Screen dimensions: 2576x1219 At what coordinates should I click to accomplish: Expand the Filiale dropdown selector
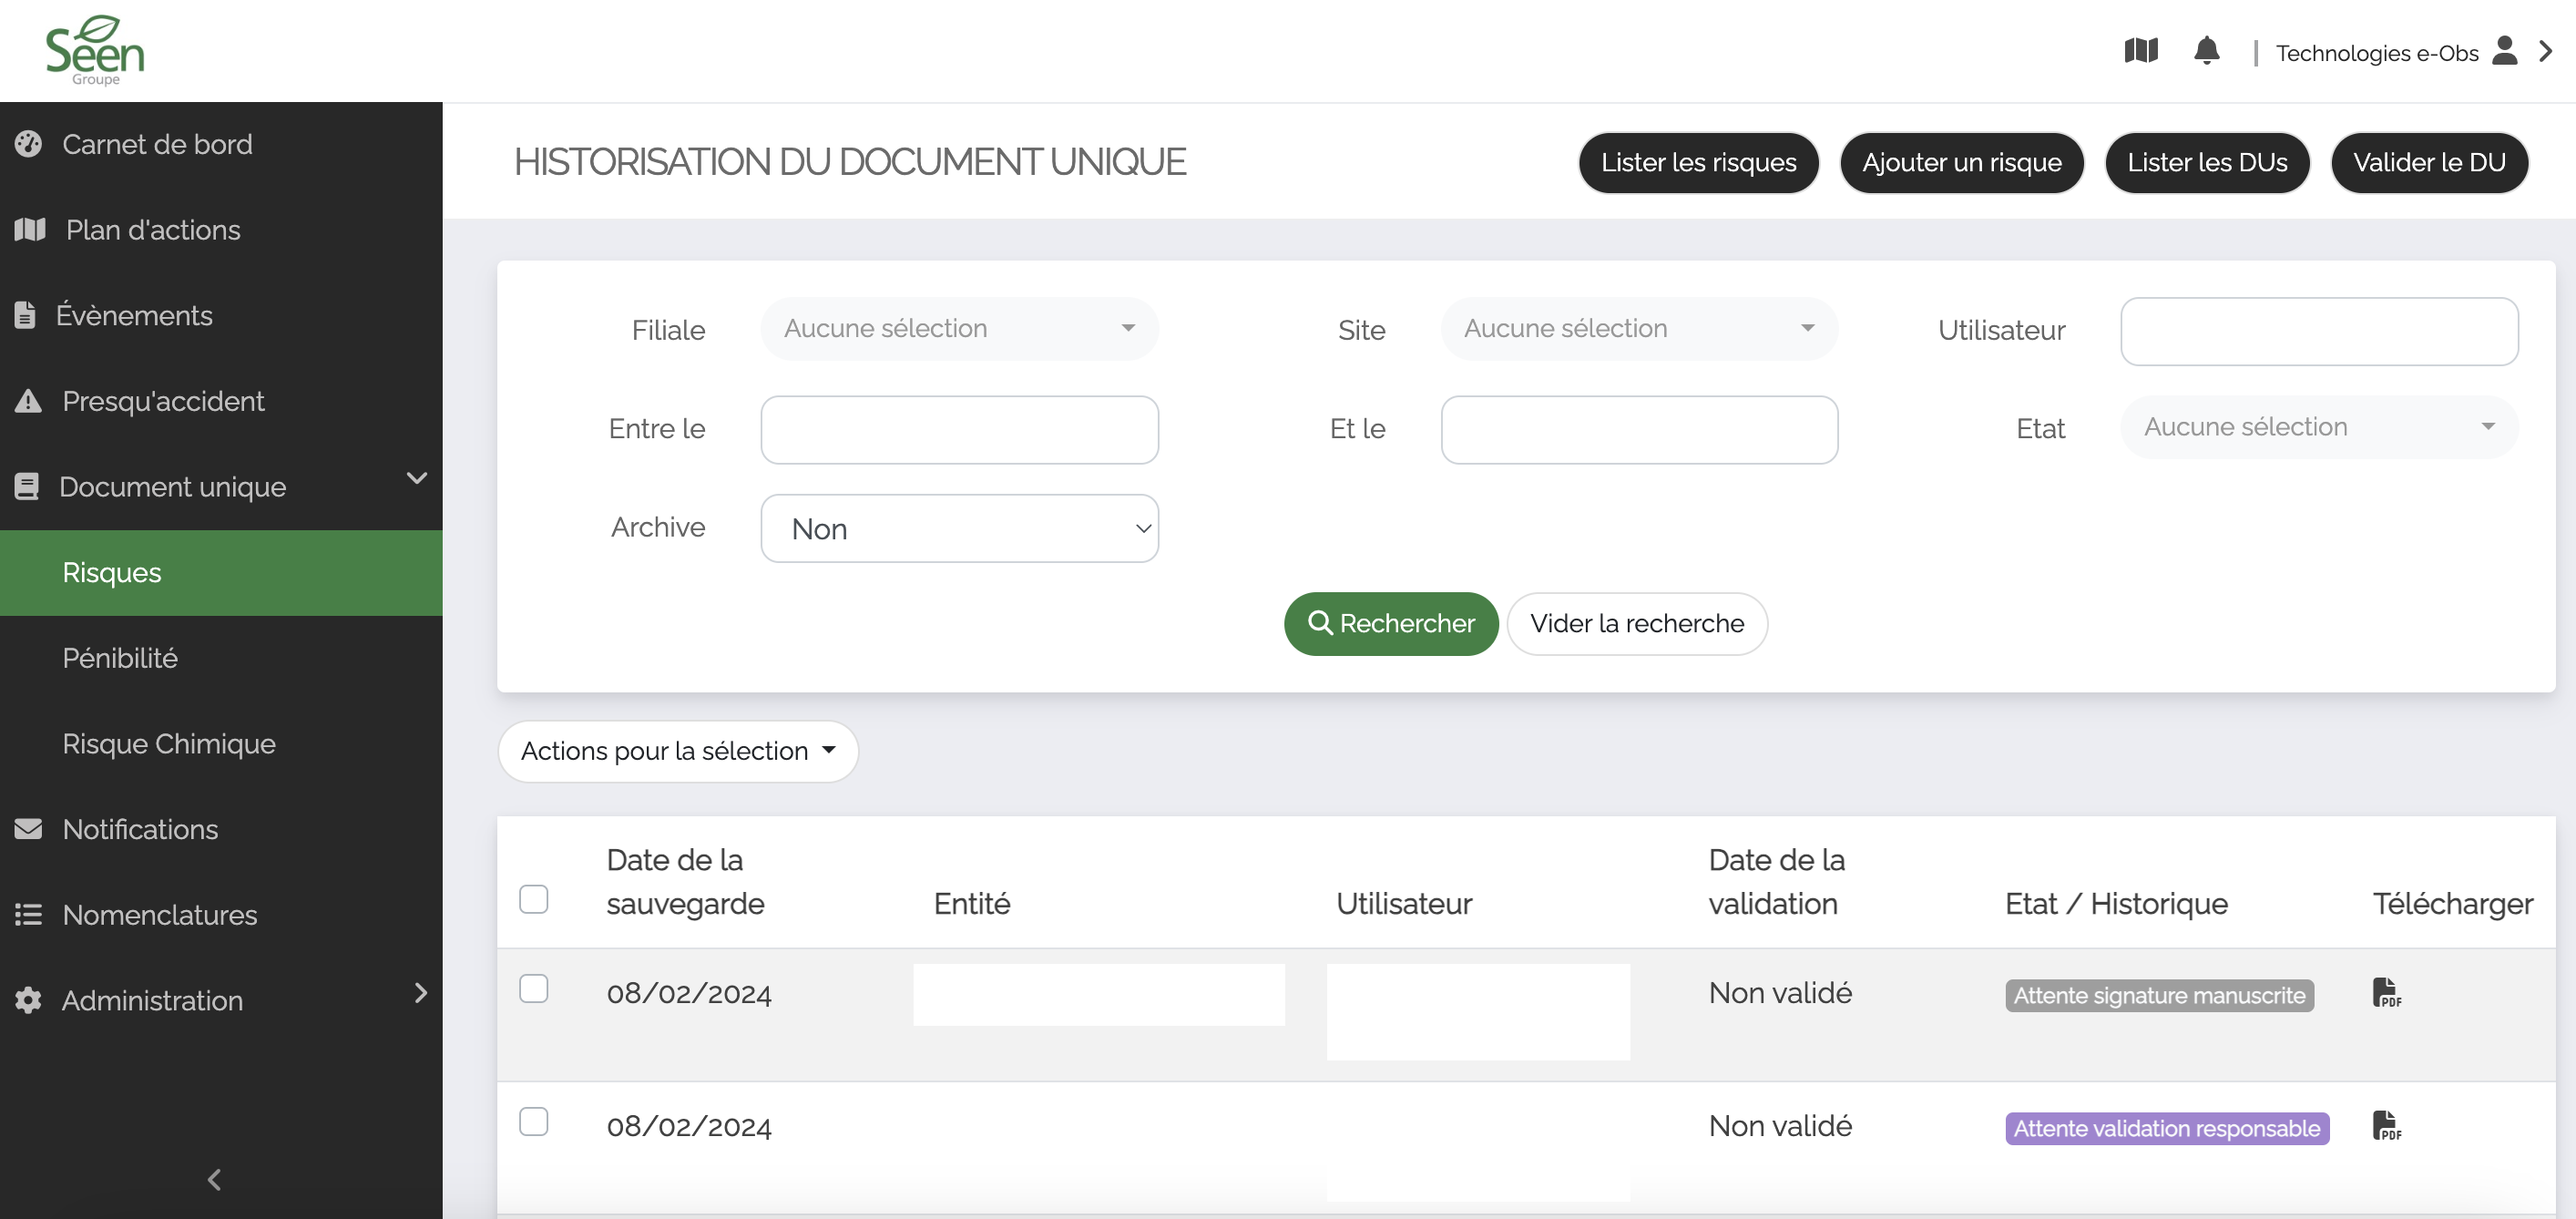[x=956, y=329]
